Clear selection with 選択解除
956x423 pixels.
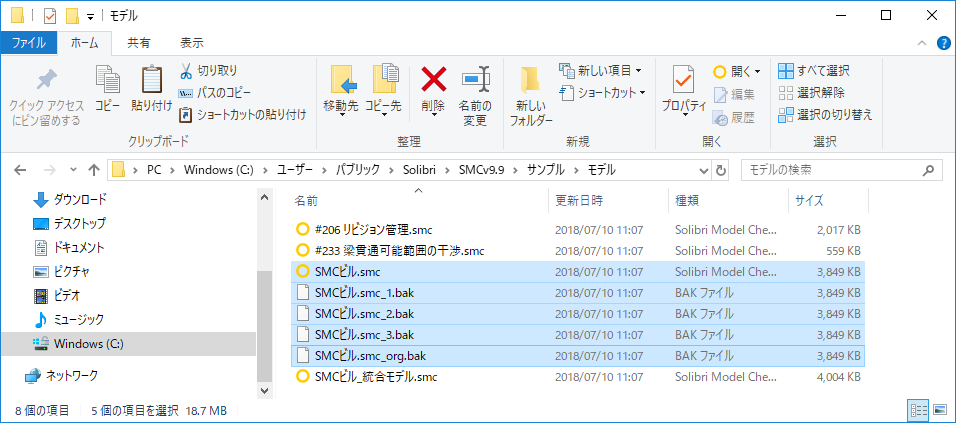coord(812,93)
